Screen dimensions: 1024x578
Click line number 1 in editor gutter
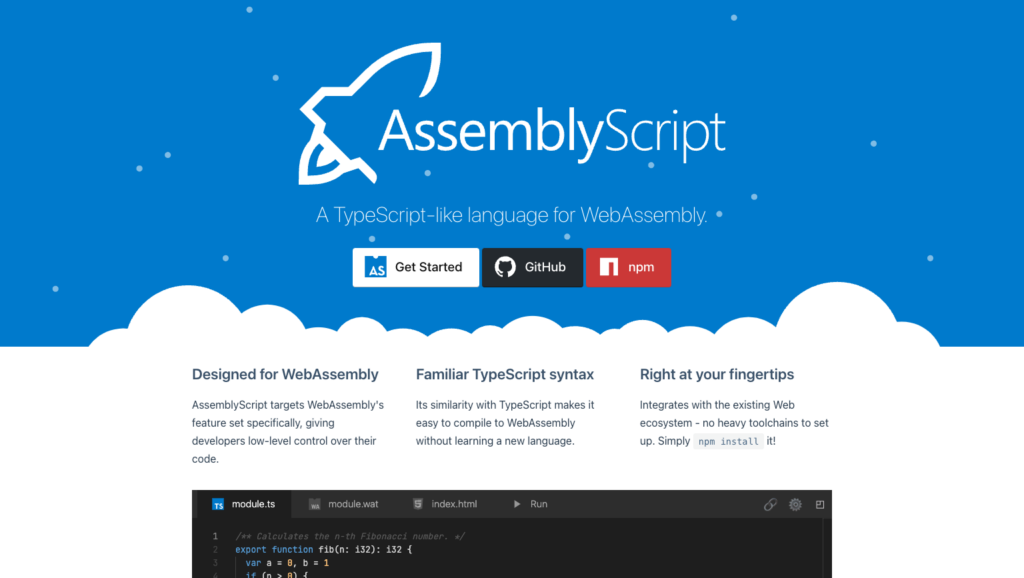coord(214,536)
